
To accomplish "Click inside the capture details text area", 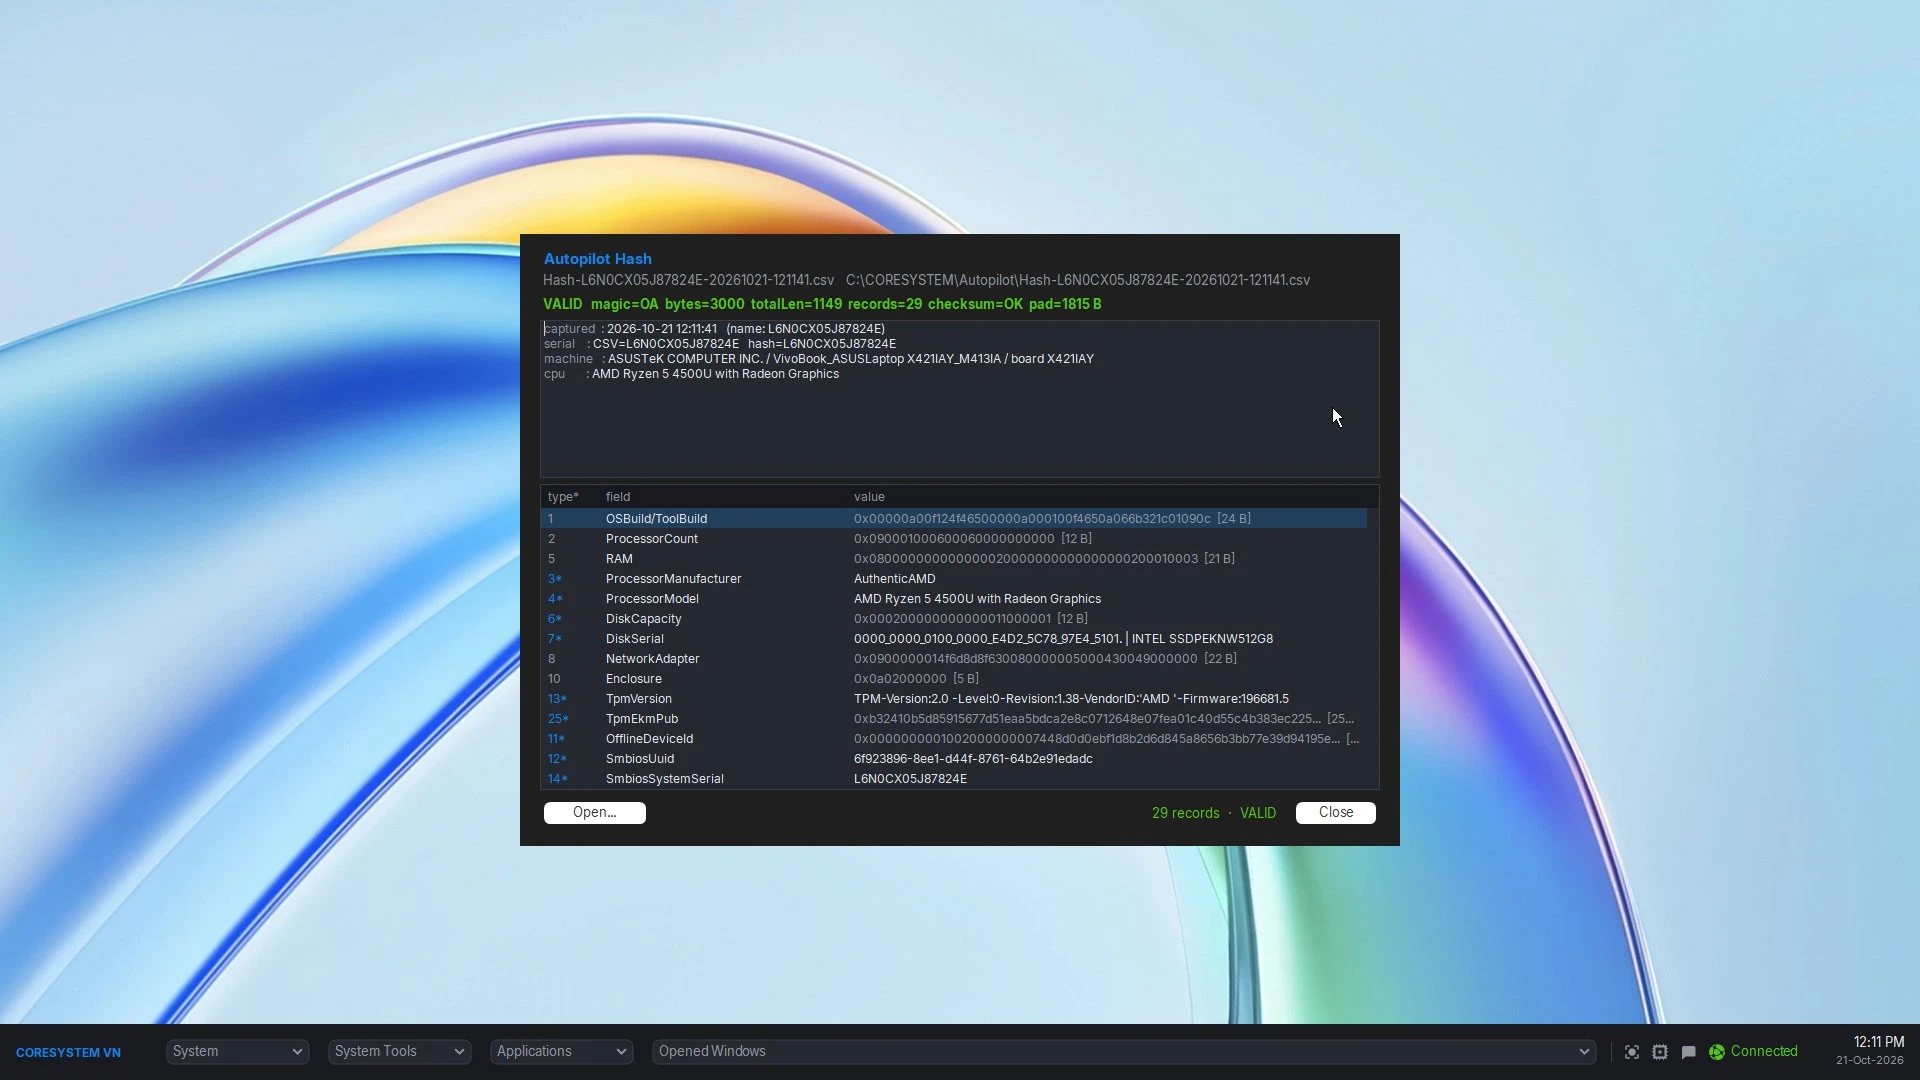I will coord(960,399).
